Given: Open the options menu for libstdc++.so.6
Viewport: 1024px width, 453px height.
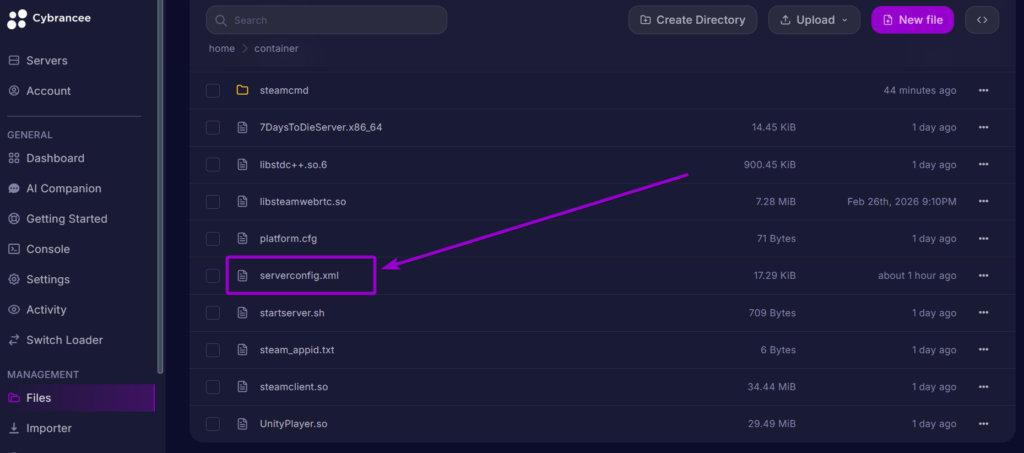Looking at the screenshot, I should pyautogui.click(x=984, y=164).
